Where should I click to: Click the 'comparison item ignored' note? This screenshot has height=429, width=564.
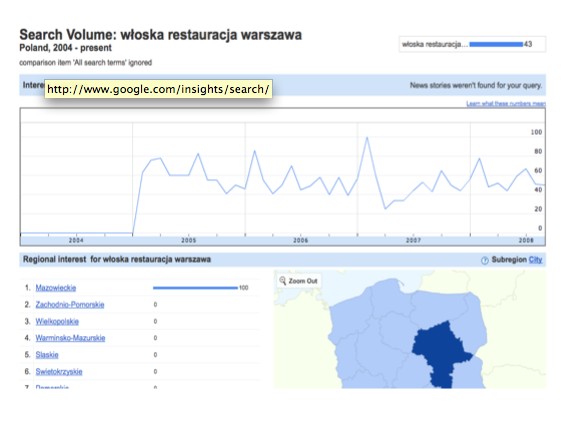pyautogui.click(x=86, y=63)
